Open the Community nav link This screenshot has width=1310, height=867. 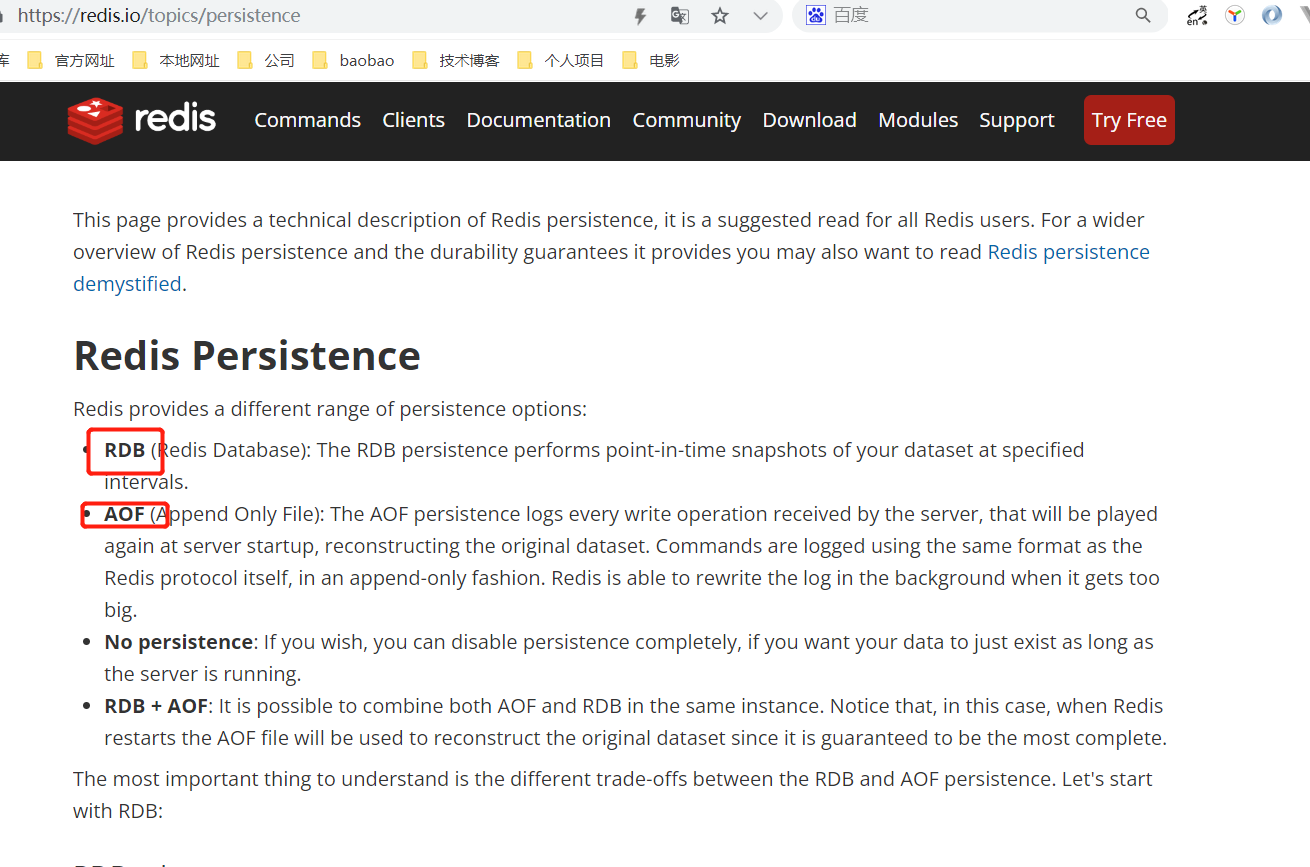[686, 120]
